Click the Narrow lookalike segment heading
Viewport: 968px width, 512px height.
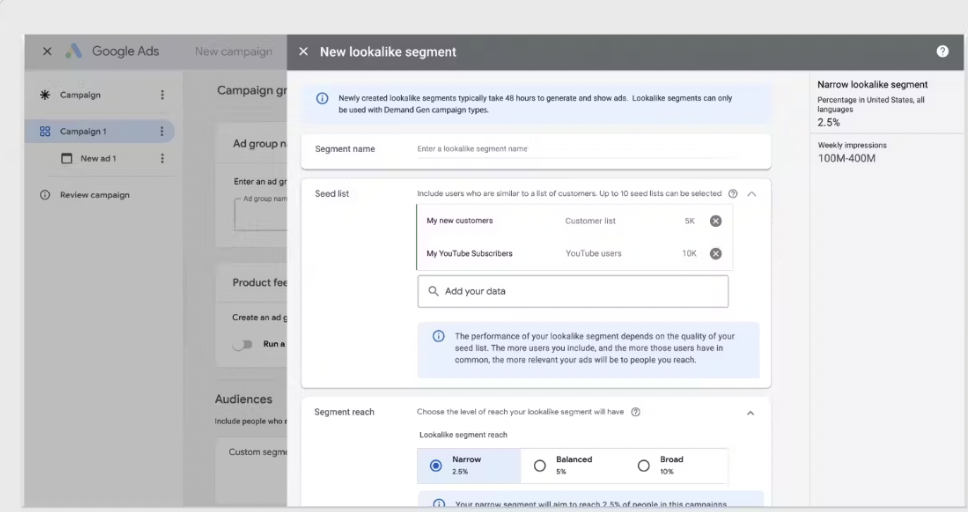pyautogui.click(x=872, y=85)
